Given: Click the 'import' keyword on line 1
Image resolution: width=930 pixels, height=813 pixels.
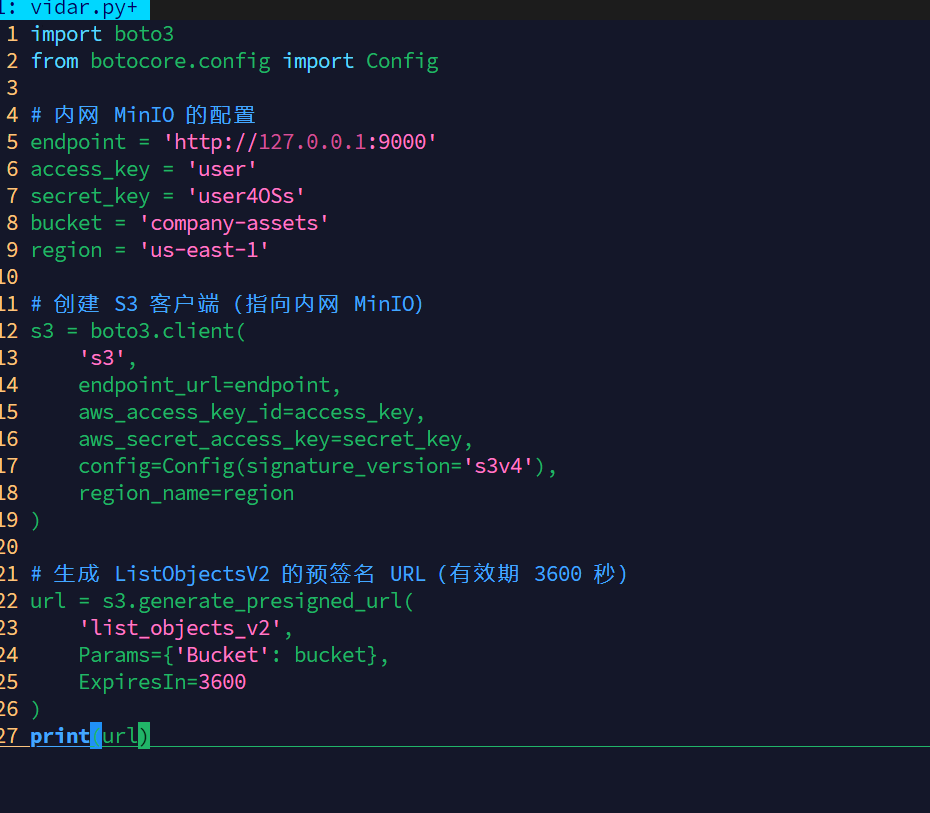Looking at the screenshot, I should 66,34.
